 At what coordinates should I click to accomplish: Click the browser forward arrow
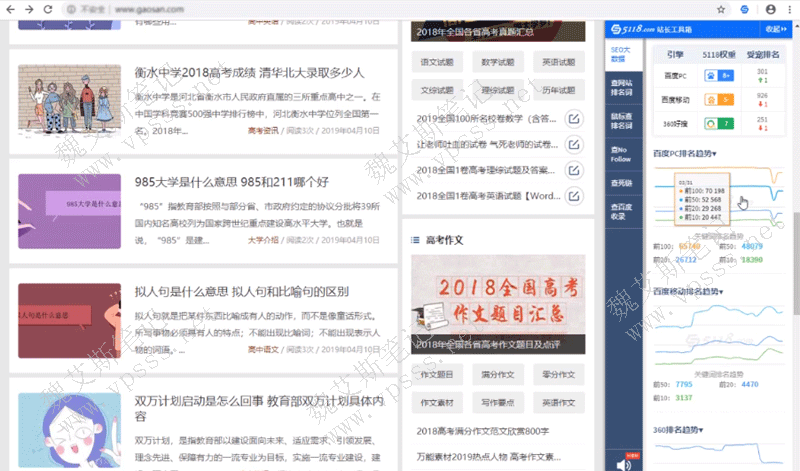coord(29,9)
